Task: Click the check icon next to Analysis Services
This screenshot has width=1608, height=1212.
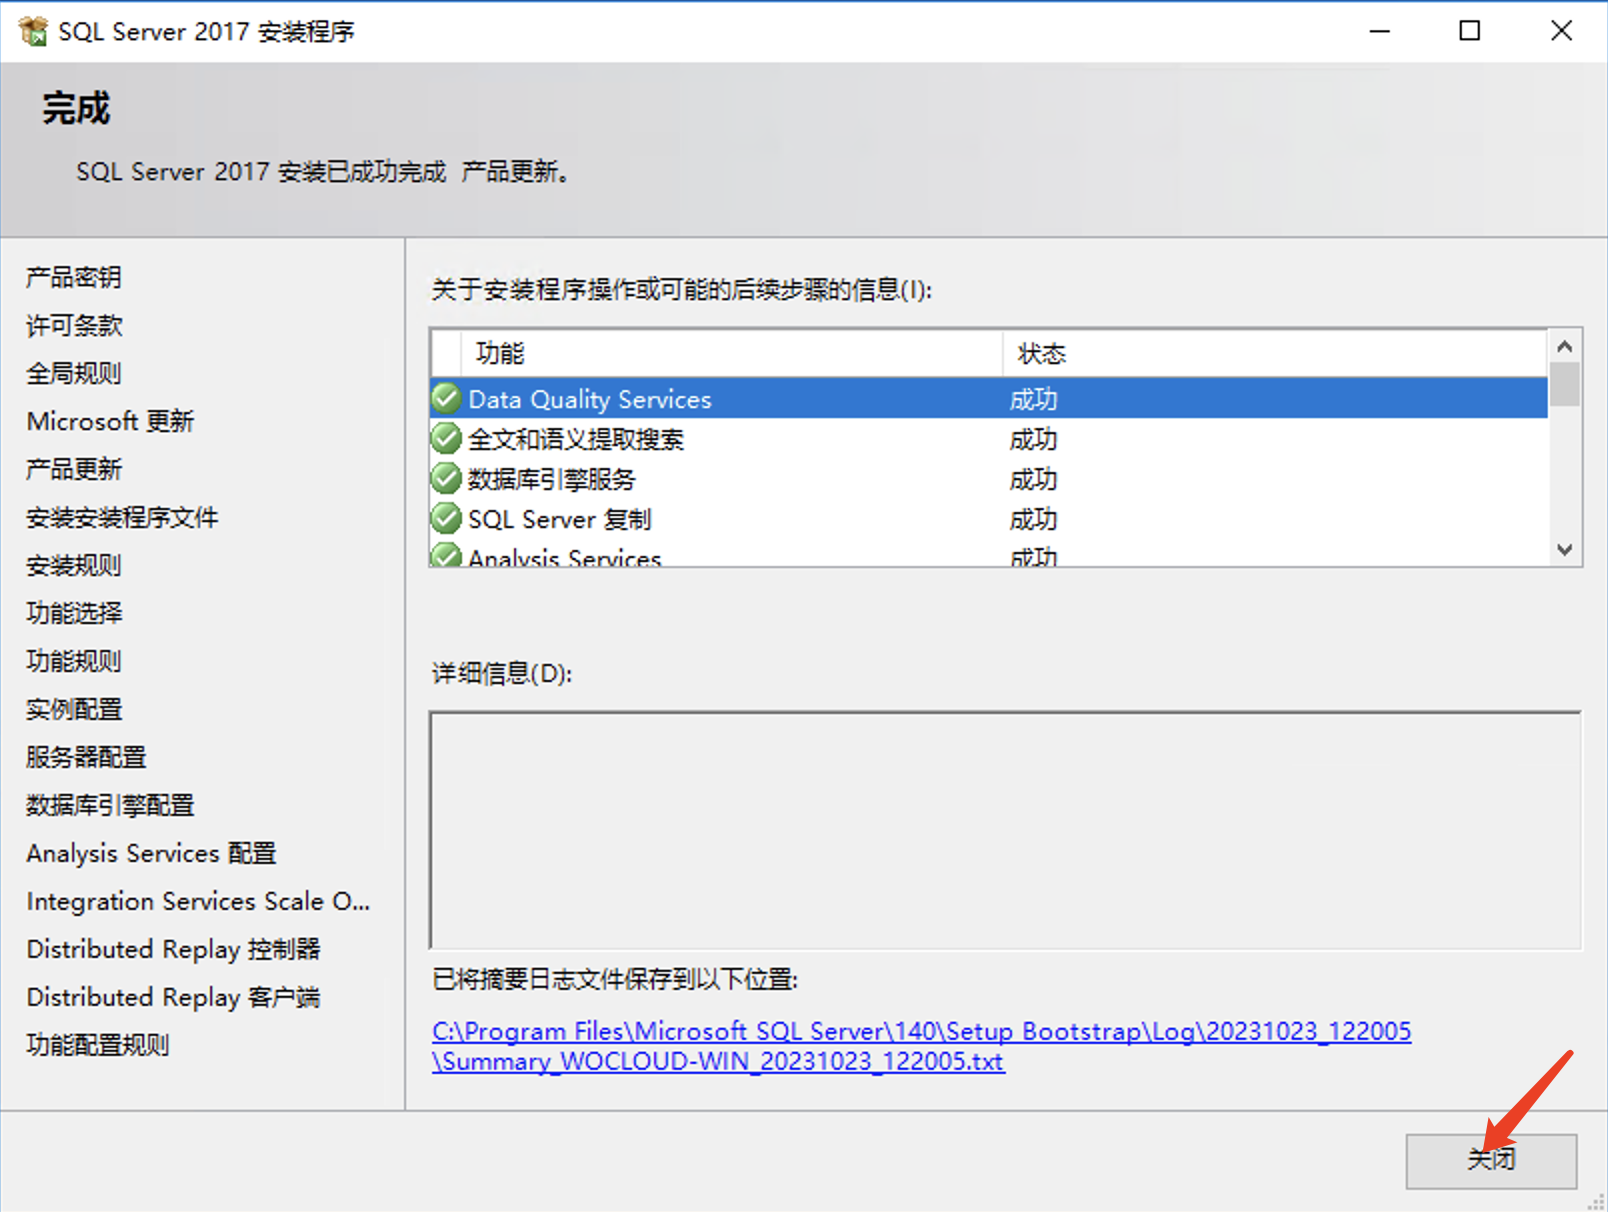Action: [x=446, y=556]
